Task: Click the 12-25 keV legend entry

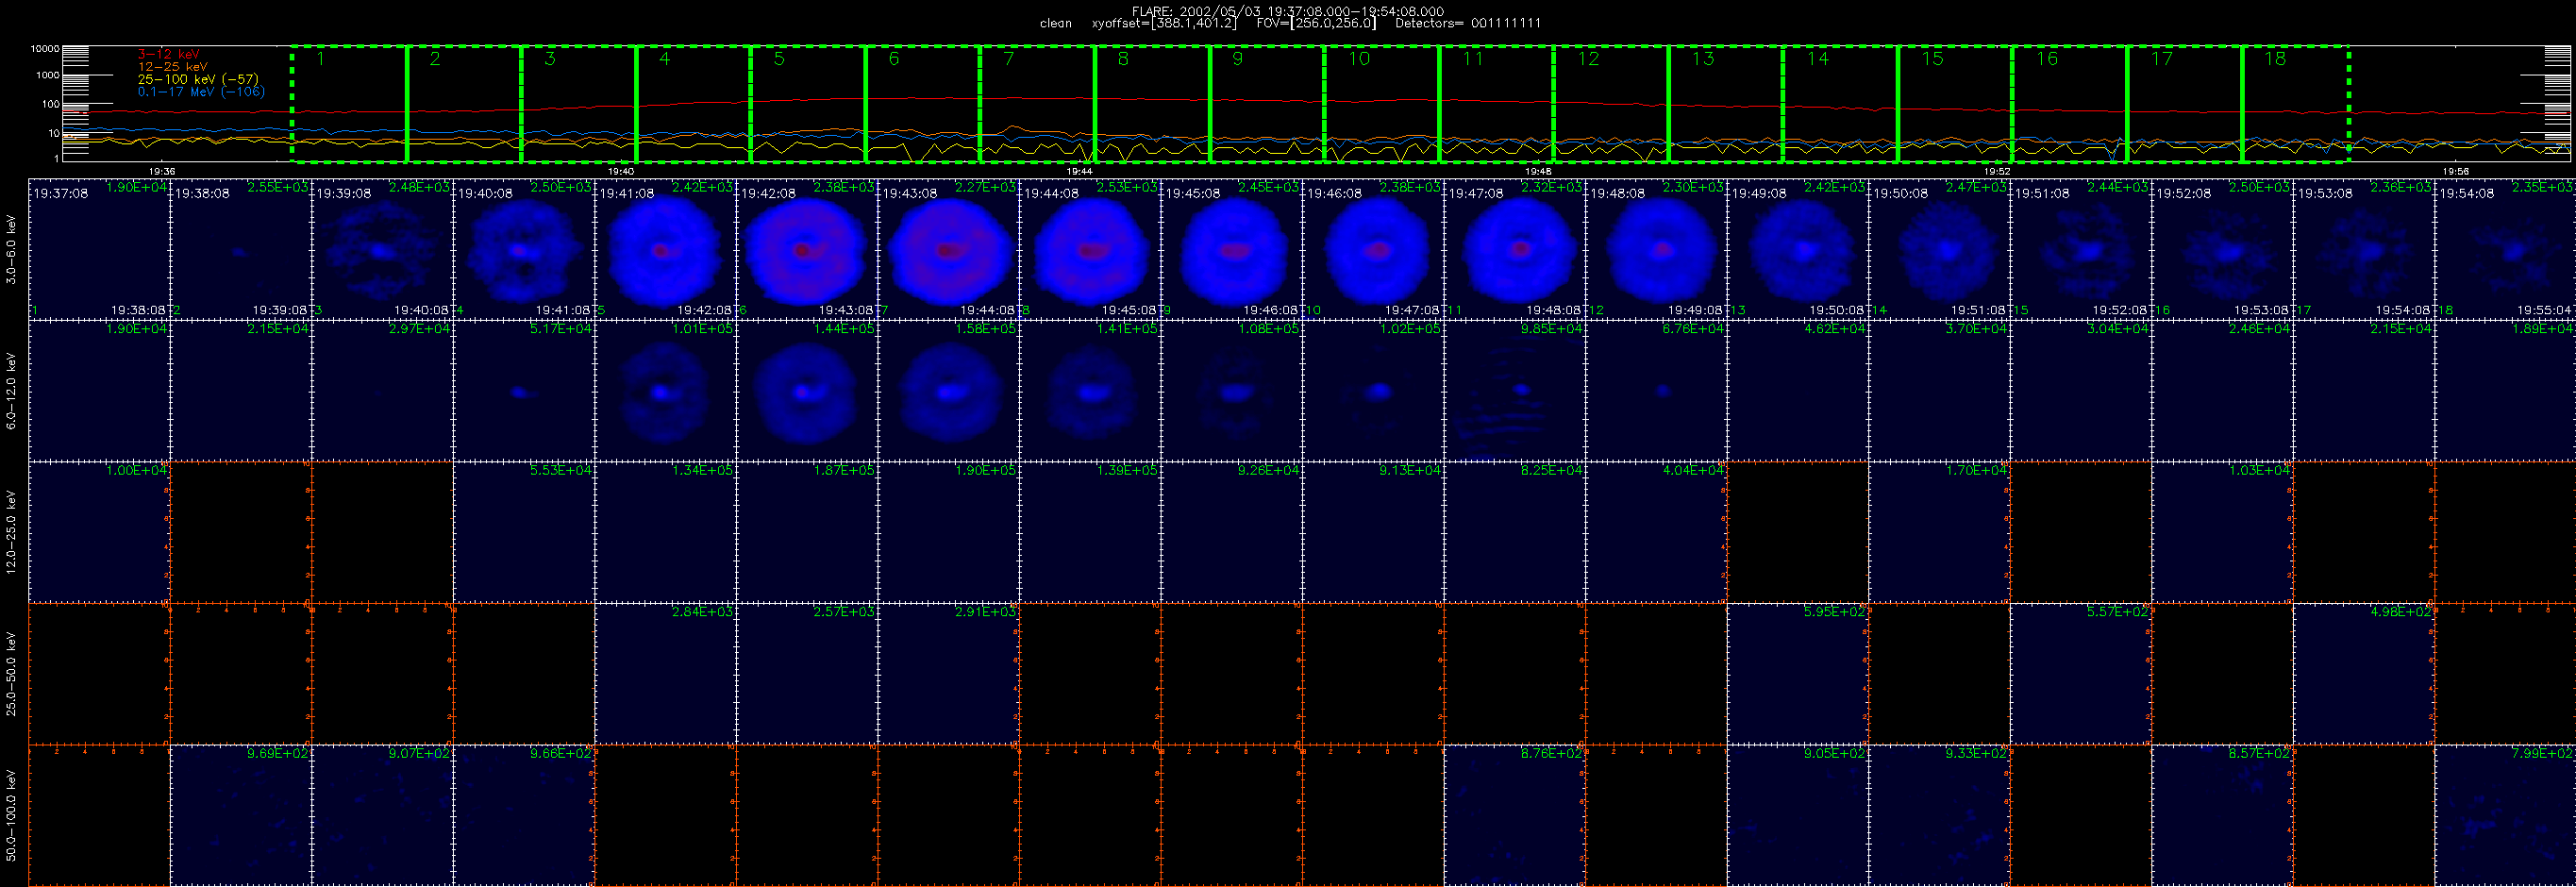Action: click(x=173, y=67)
